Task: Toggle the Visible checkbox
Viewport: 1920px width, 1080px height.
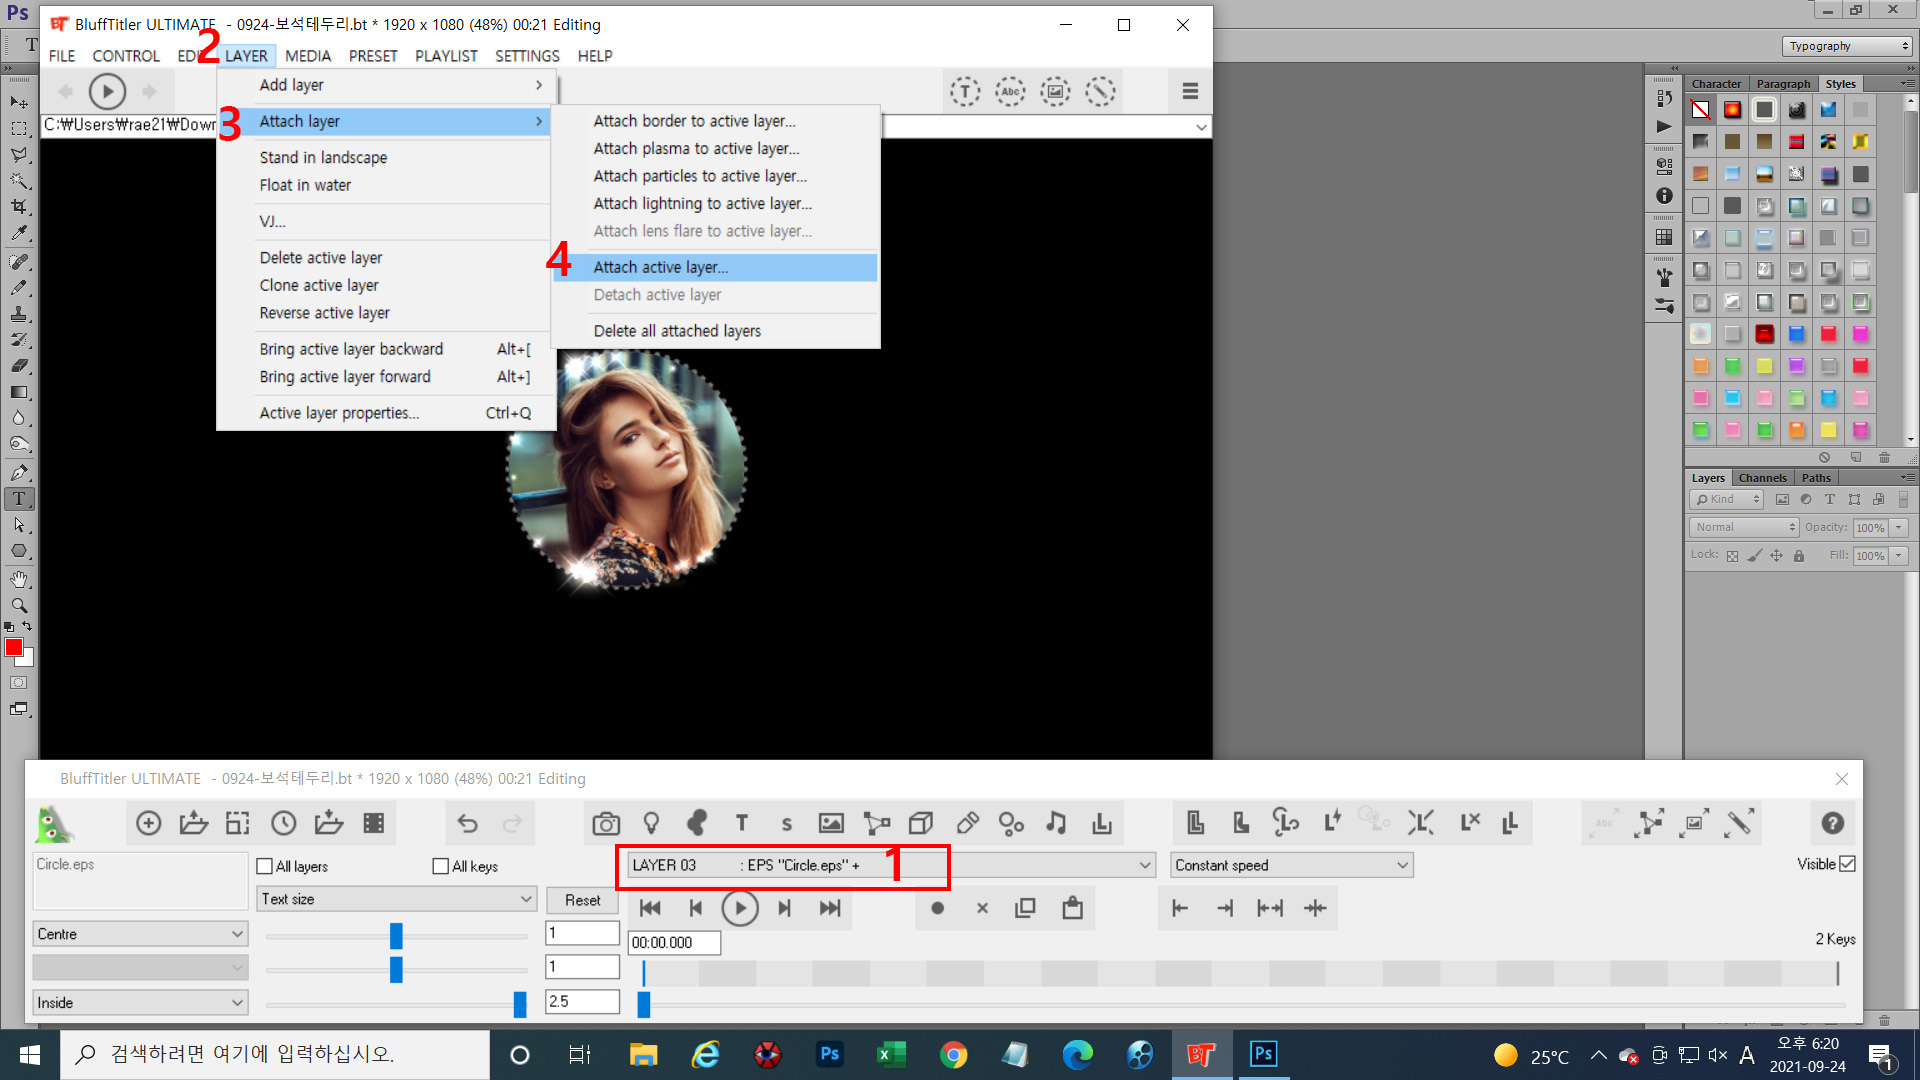Action: coord(1847,864)
